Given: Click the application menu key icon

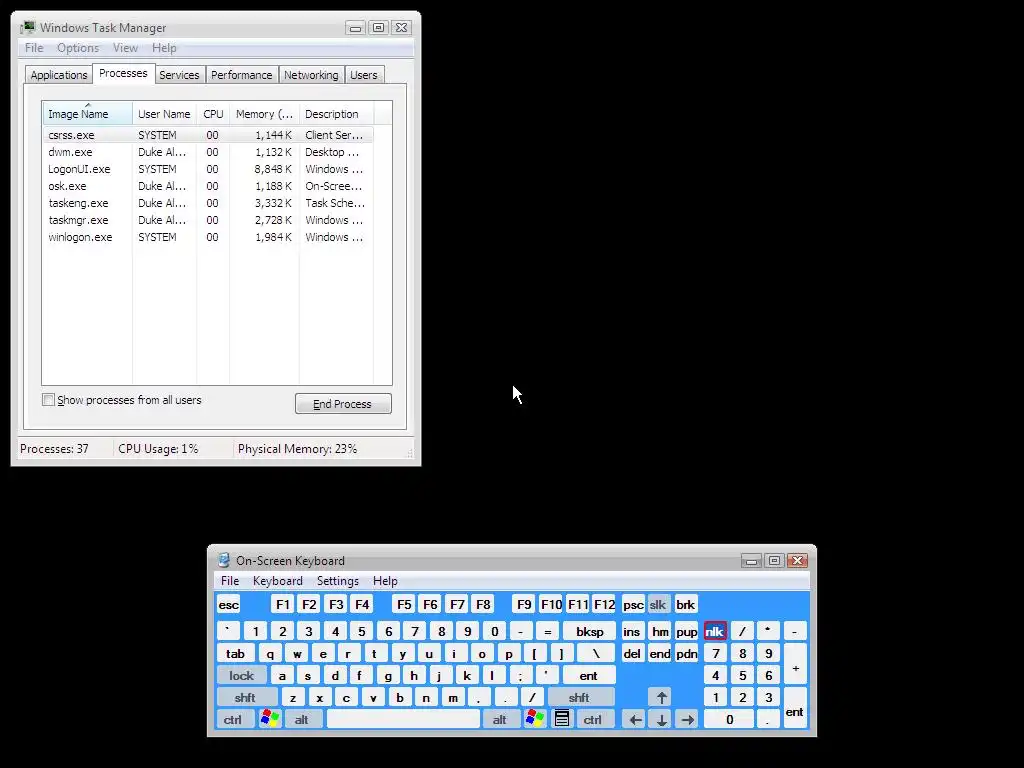Looking at the screenshot, I should [562, 719].
